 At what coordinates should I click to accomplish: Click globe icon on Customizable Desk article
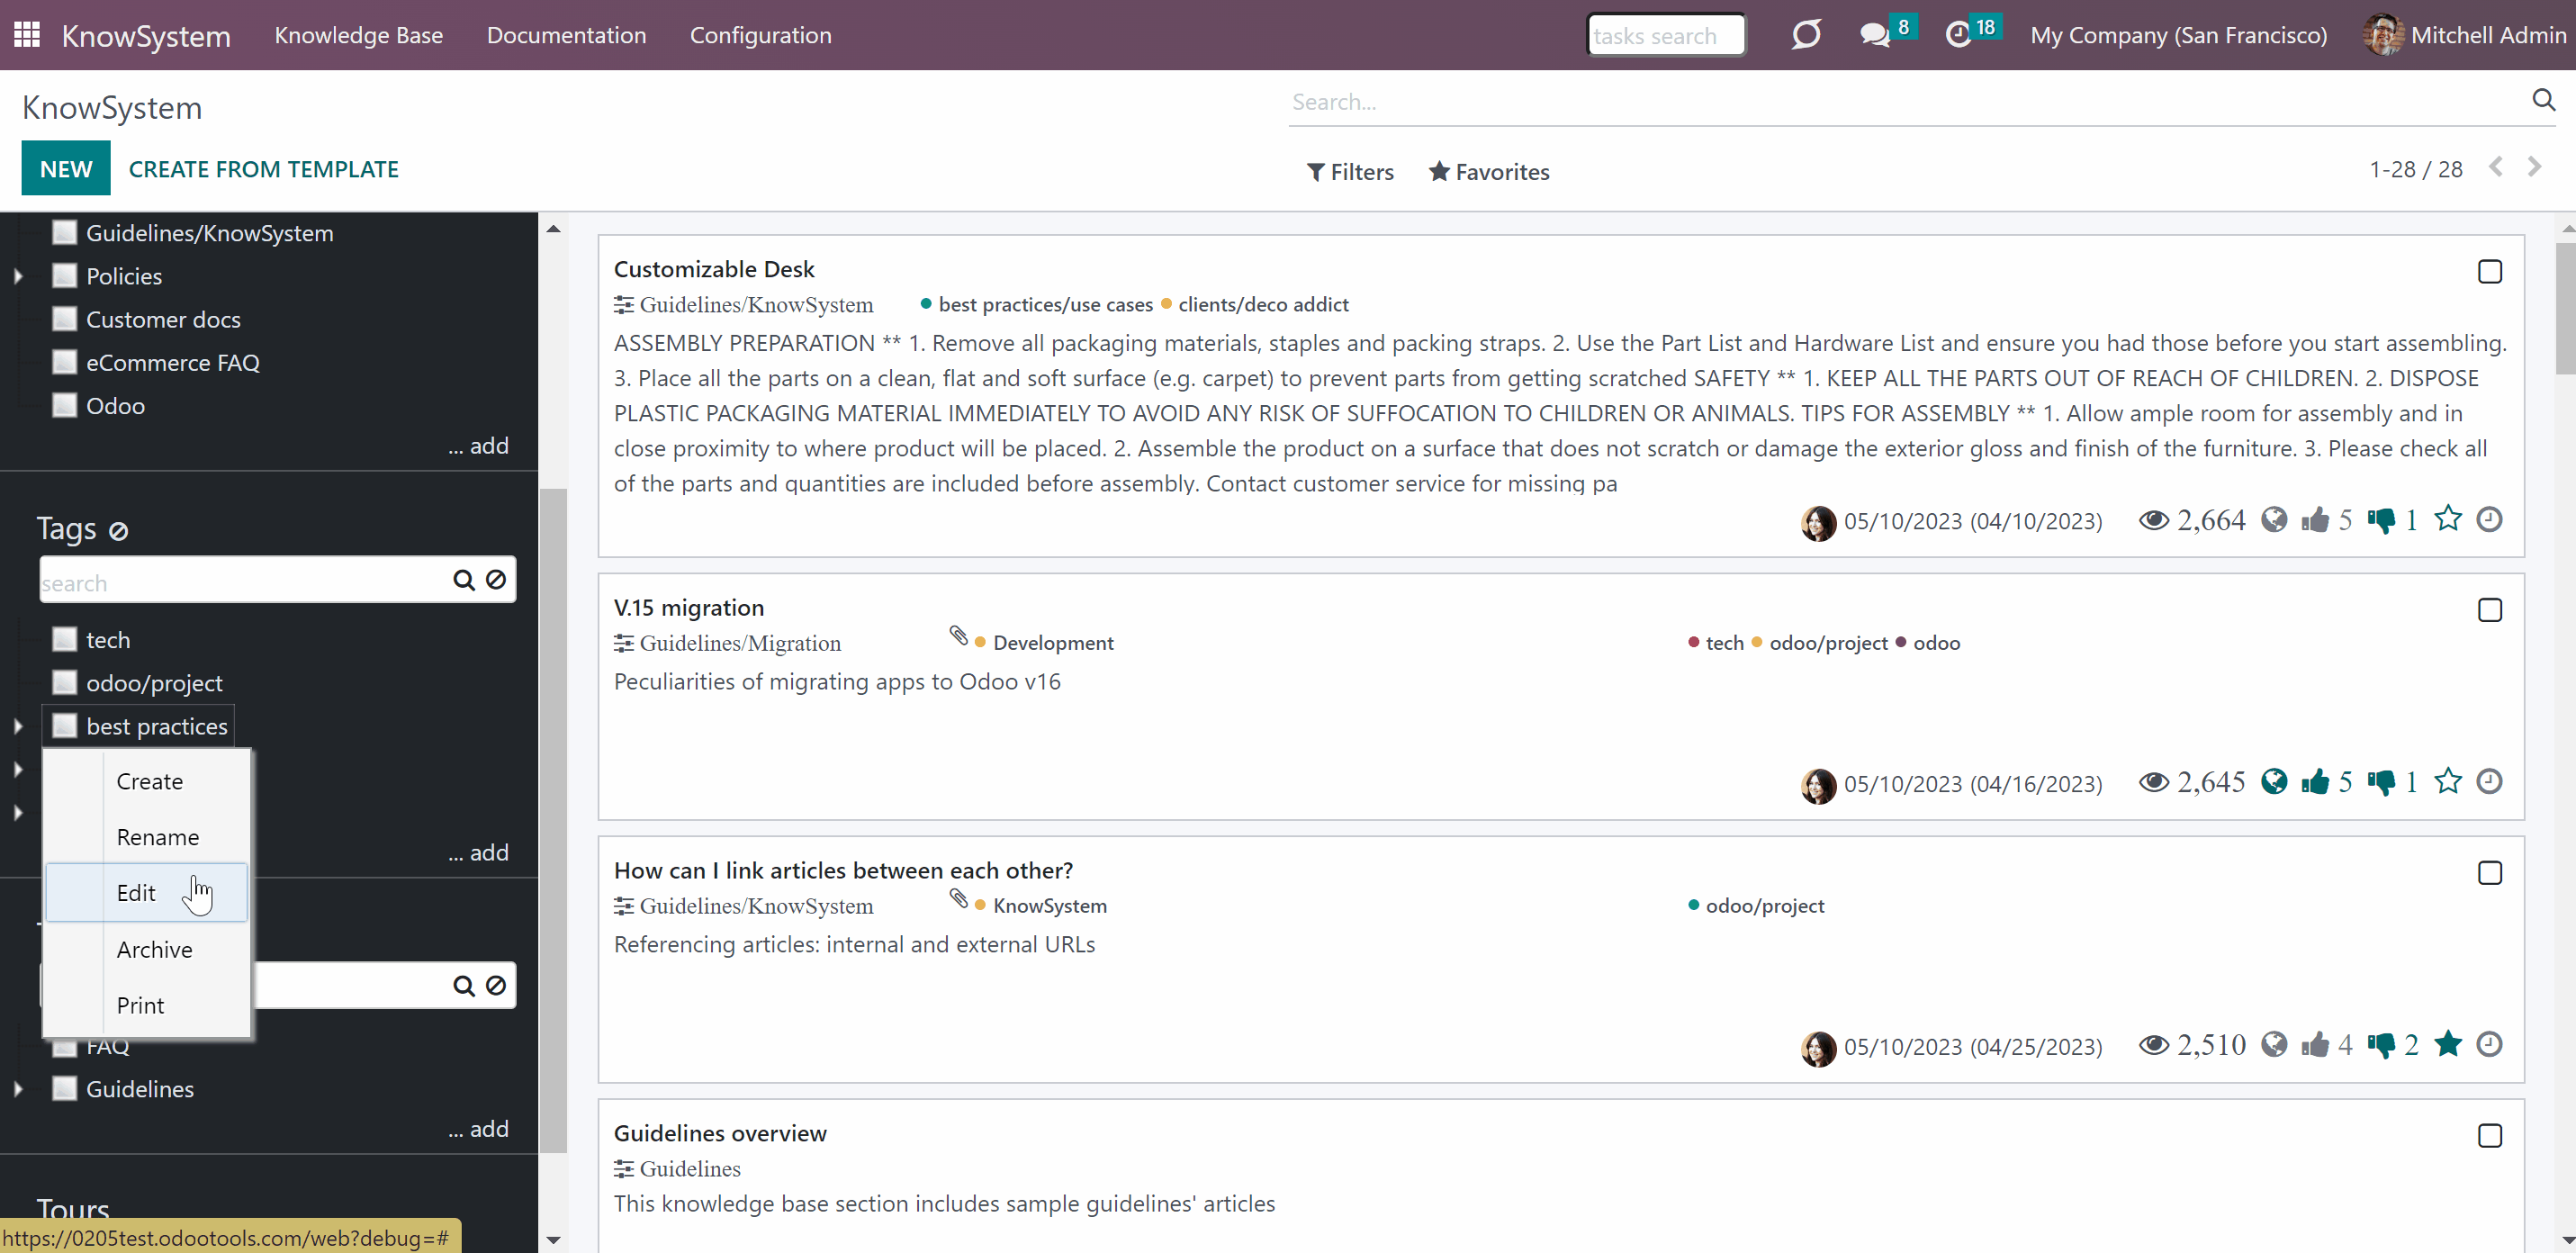coord(2274,520)
